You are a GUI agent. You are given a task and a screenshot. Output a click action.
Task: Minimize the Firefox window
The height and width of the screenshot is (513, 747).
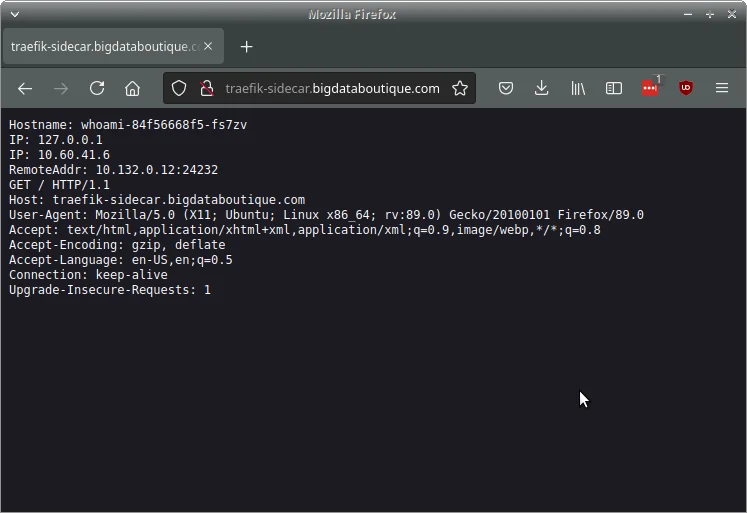[x=687, y=14]
